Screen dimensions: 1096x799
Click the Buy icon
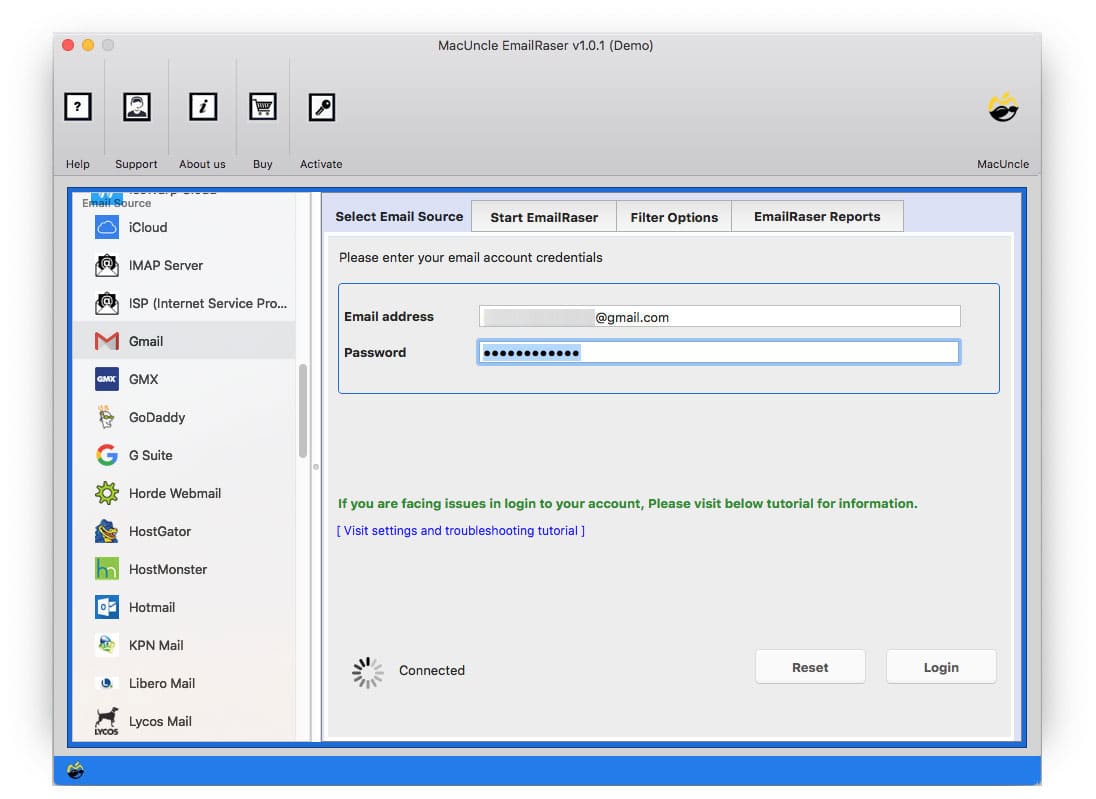coord(262,106)
